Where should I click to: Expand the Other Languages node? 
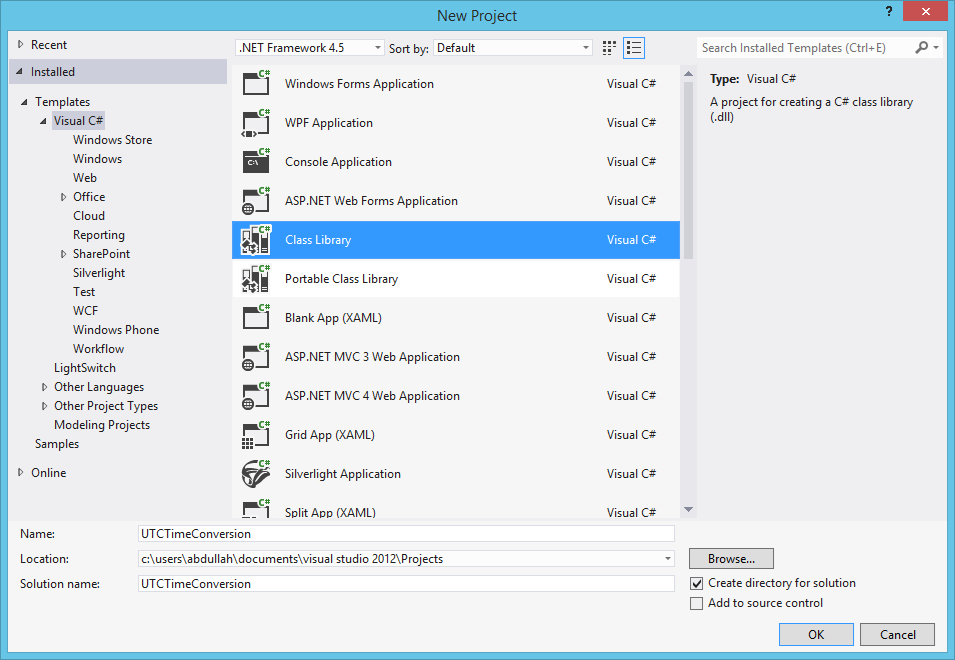coord(44,387)
